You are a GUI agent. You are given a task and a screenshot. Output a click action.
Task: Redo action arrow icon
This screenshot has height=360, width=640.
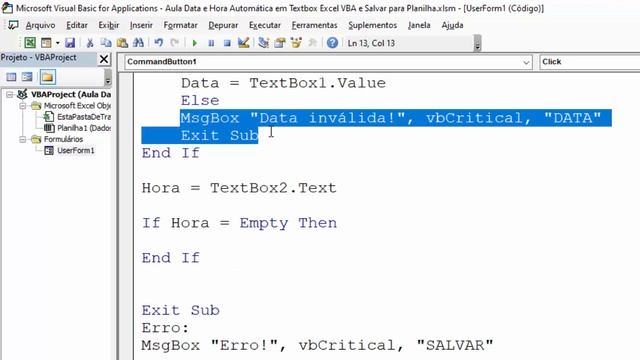[175, 43]
